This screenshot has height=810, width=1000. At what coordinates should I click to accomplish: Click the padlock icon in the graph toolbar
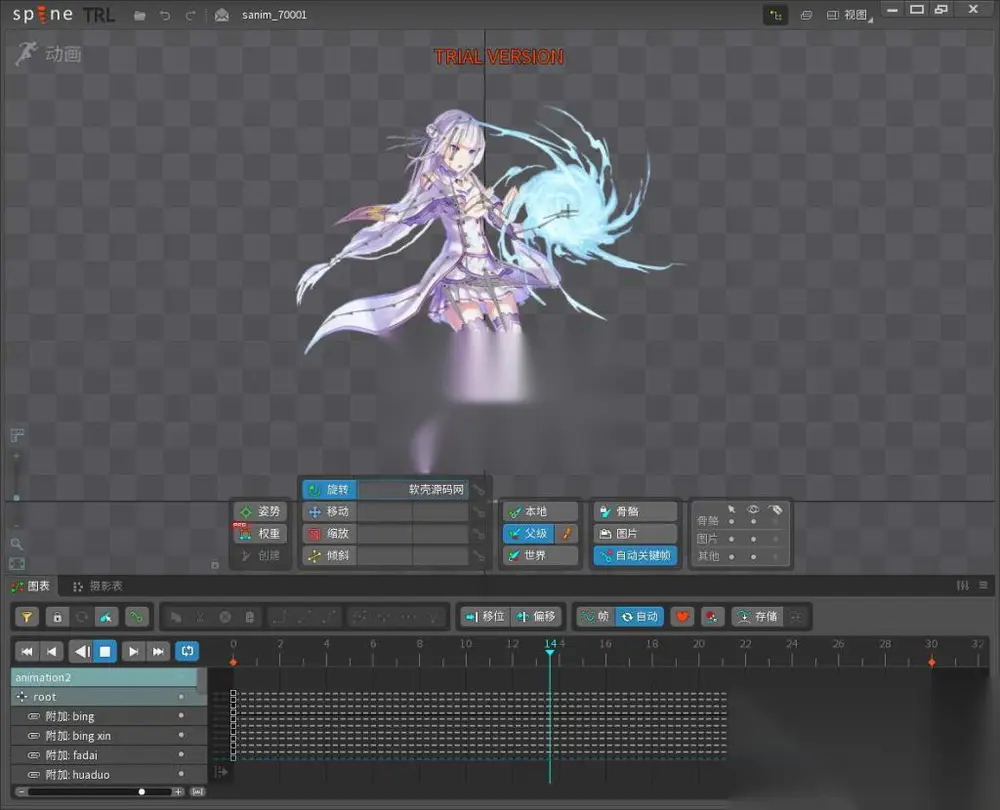[57, 617]
